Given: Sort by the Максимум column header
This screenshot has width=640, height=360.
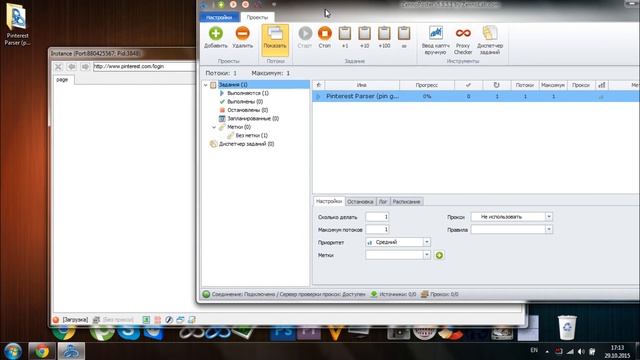Looking at the screenshot, I should pyautogui.click(x=553, y=85).
